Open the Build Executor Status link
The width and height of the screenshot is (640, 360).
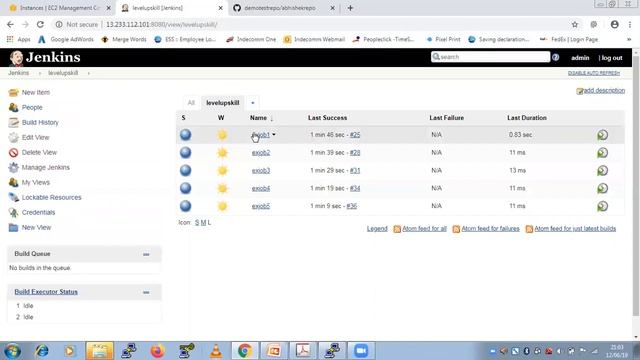46,292
